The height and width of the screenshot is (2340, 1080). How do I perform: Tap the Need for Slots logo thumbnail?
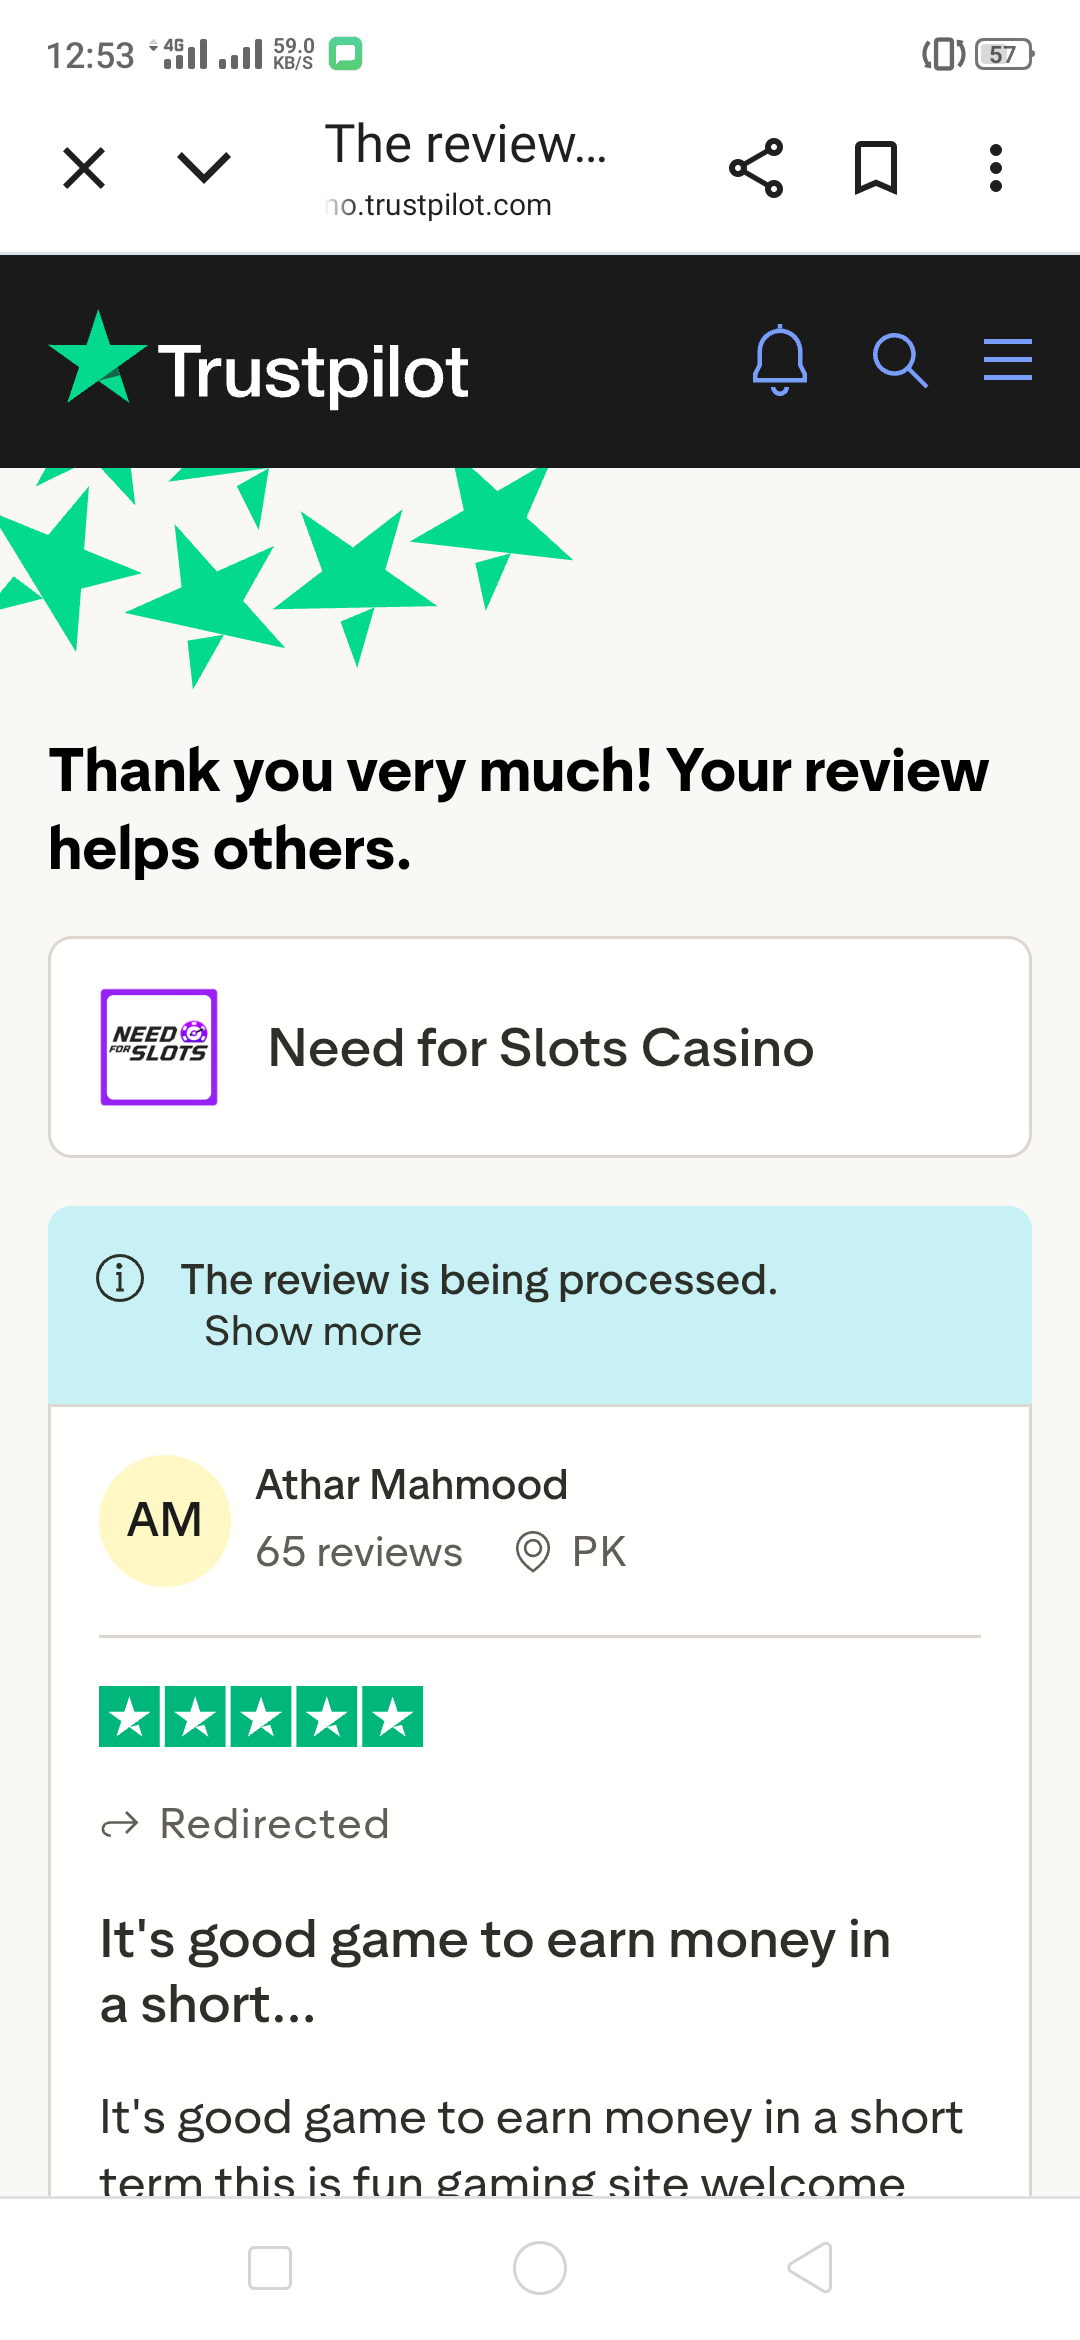pyautogui.click(x=159, y=1047)
